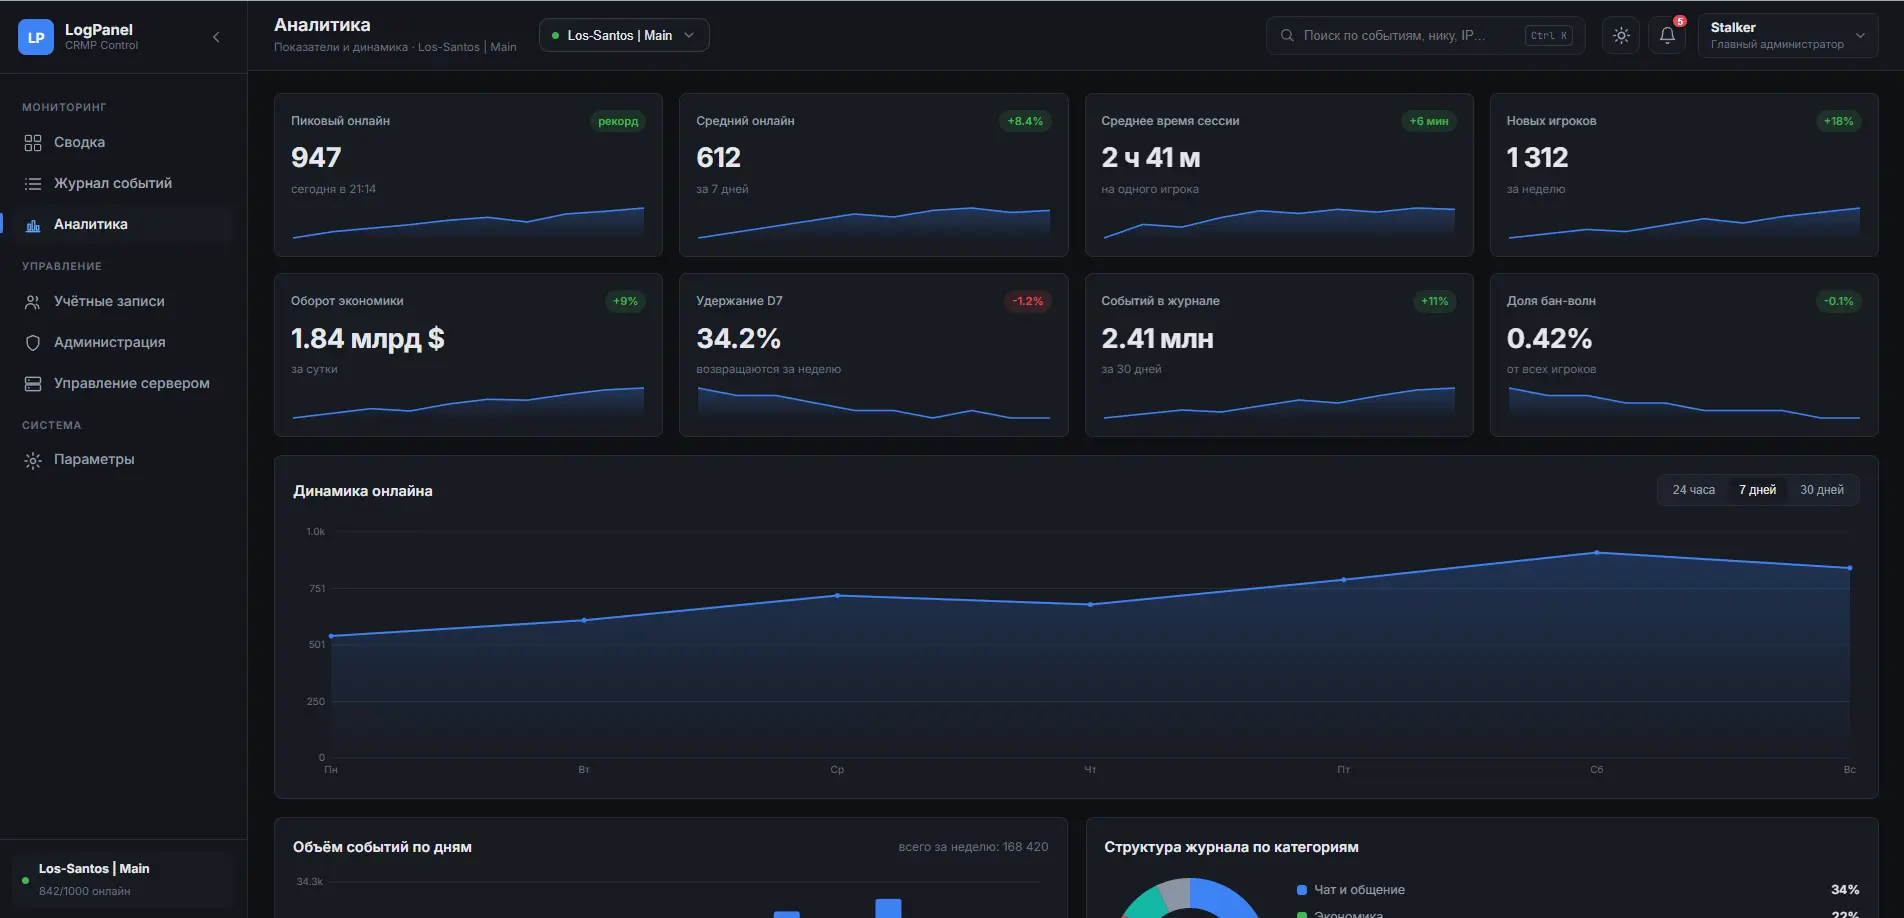Click the Динамика онлайна heading
Image resolution: width=1904 pixels, height=918 pixels.
[363, 492]
